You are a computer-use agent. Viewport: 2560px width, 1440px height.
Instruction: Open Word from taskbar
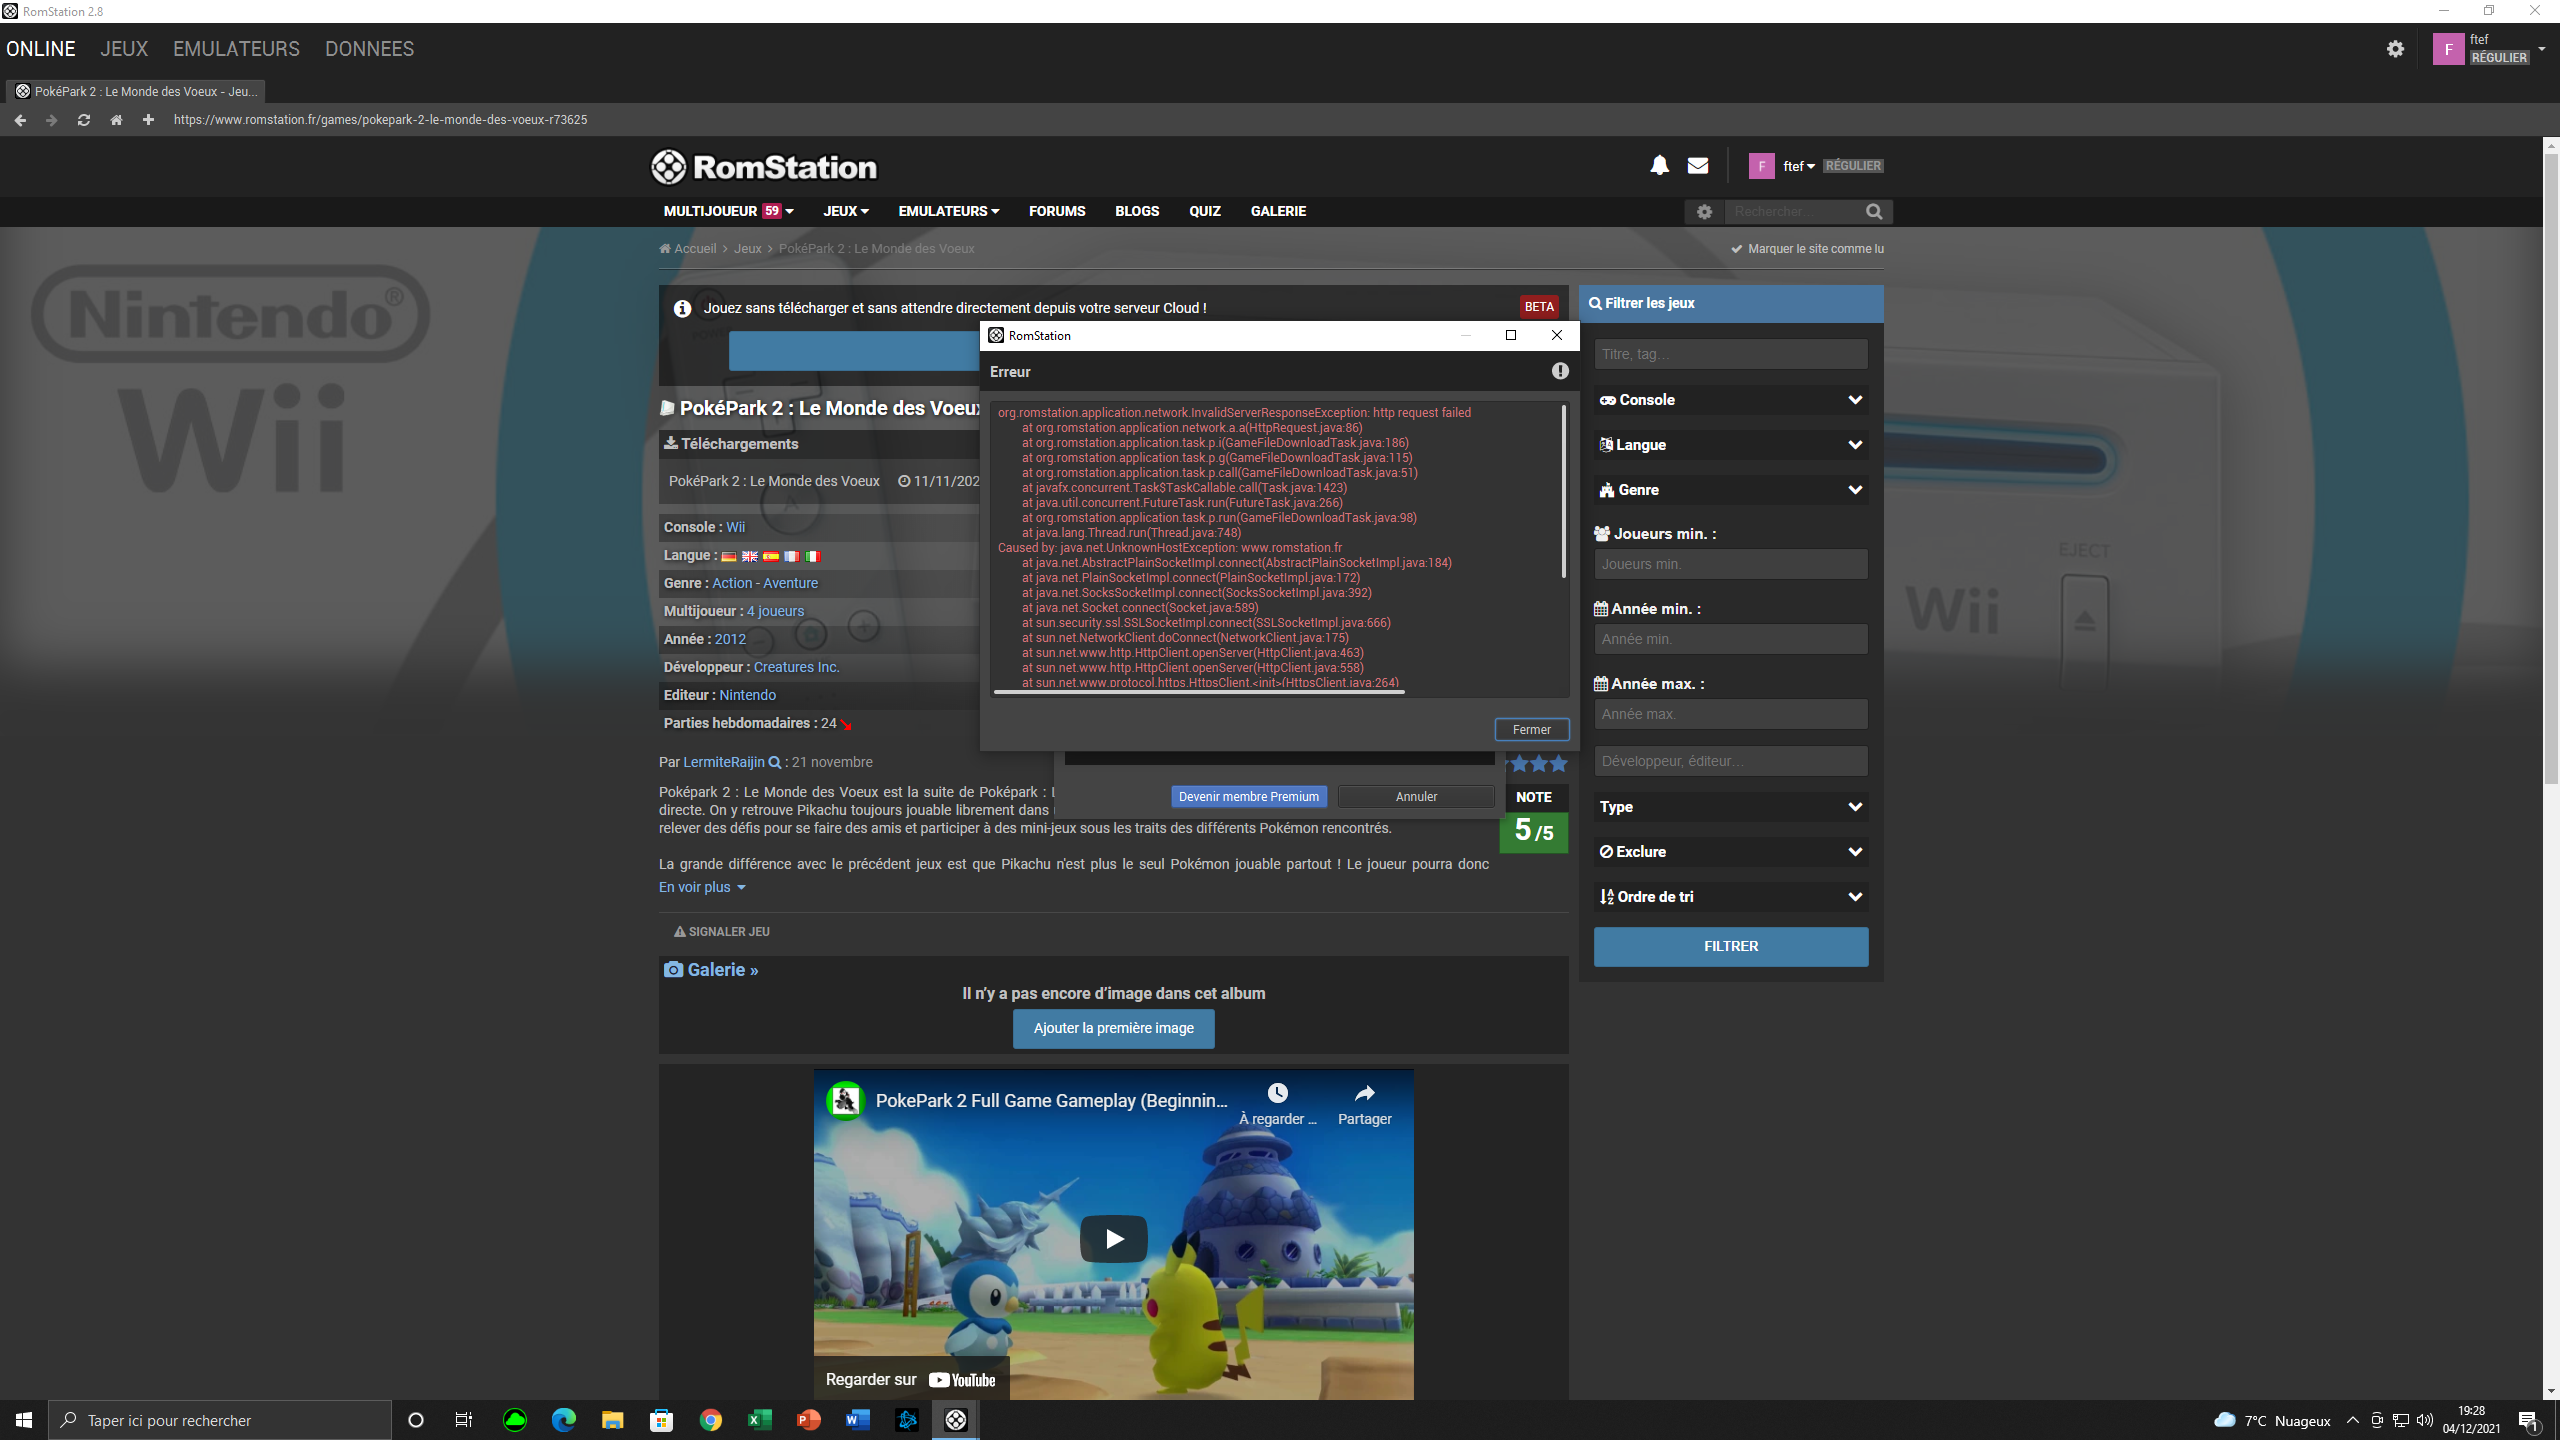tap(857, 1420)
